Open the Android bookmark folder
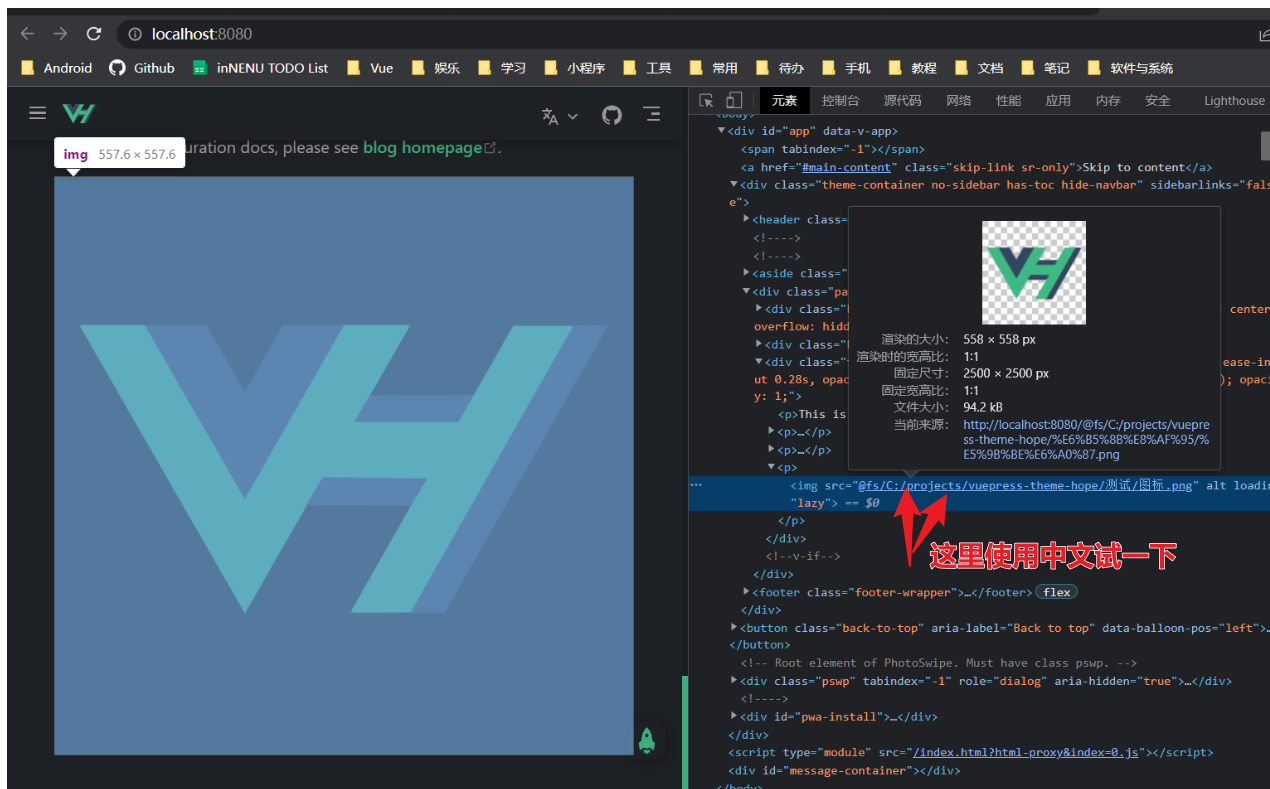The width and height of the screenshot is (1270, 789). [57, 68]
